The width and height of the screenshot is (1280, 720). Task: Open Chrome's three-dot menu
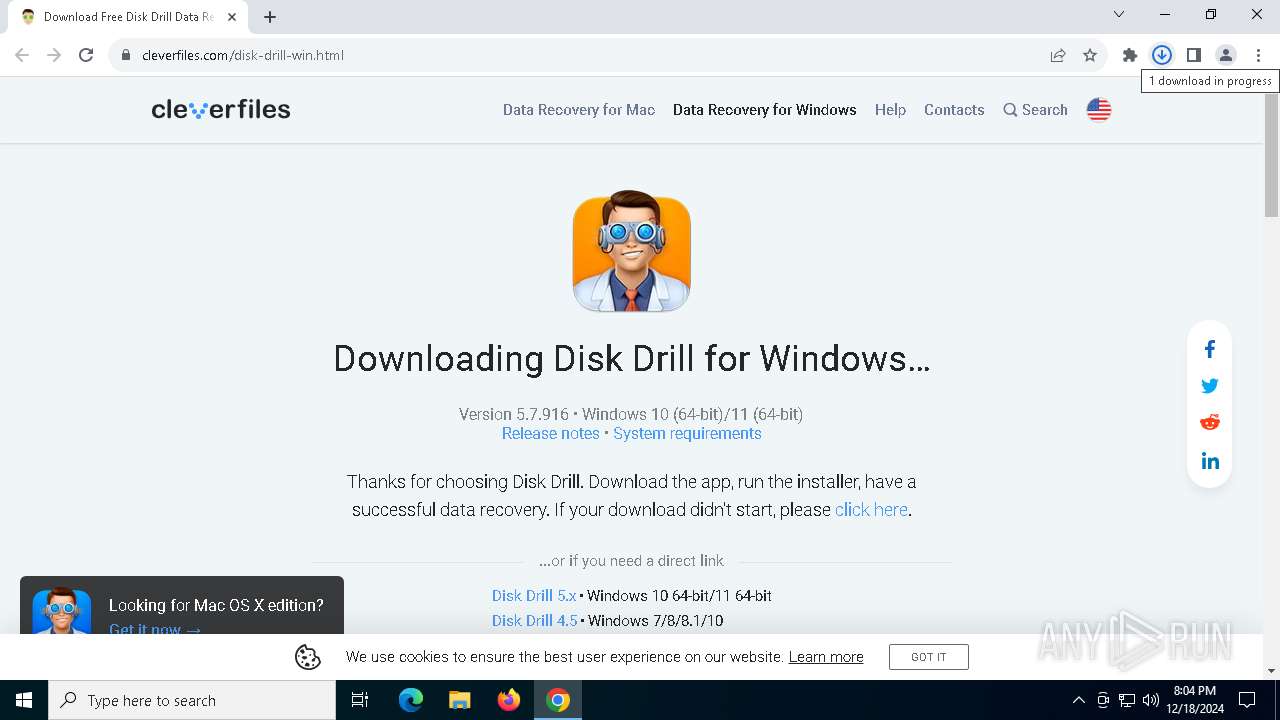[1258, 55]
